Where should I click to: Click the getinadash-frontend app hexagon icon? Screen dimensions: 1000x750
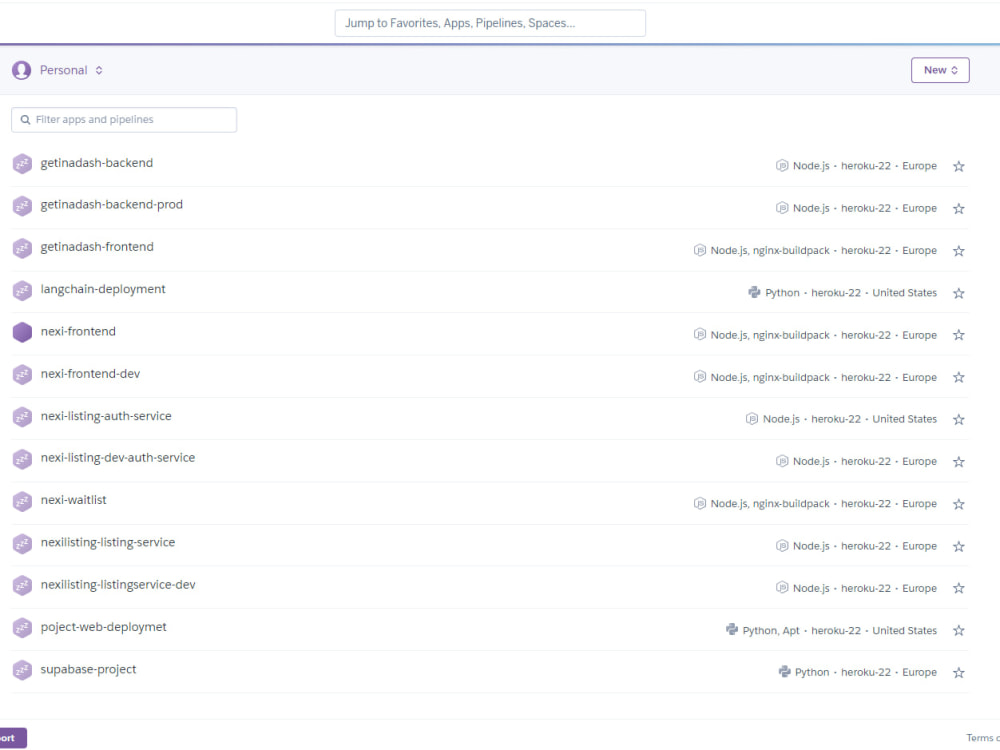pyautogui.click(x=22, y=248)
